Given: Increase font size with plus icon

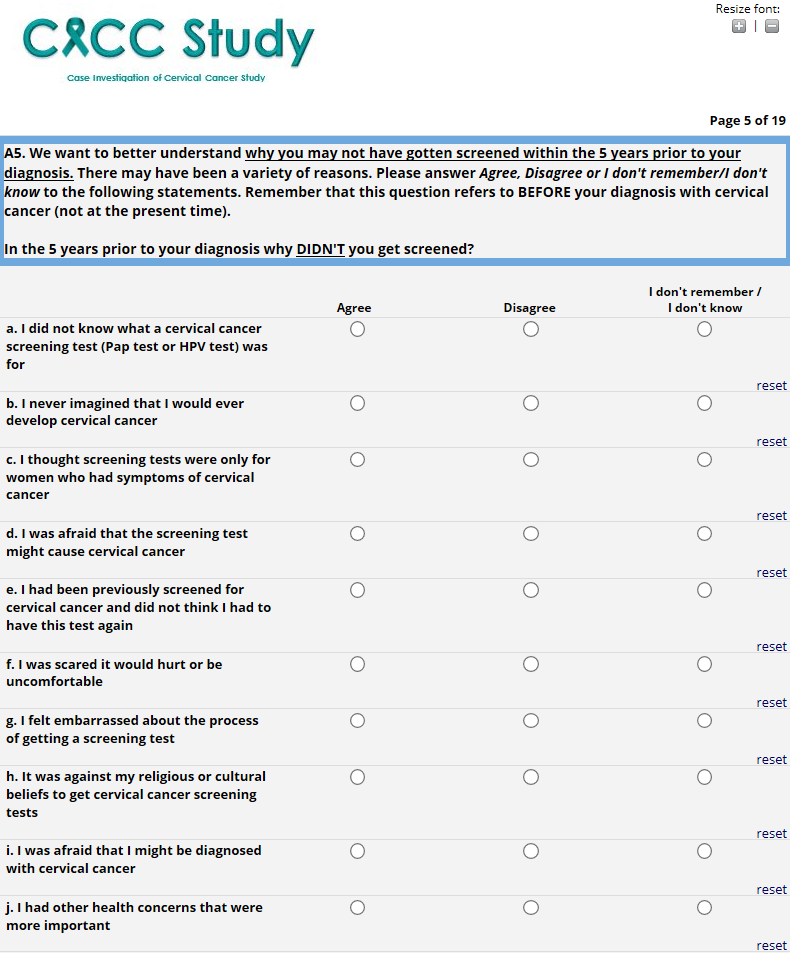Looking at the screenshot, I should click(x=738, y=27).
